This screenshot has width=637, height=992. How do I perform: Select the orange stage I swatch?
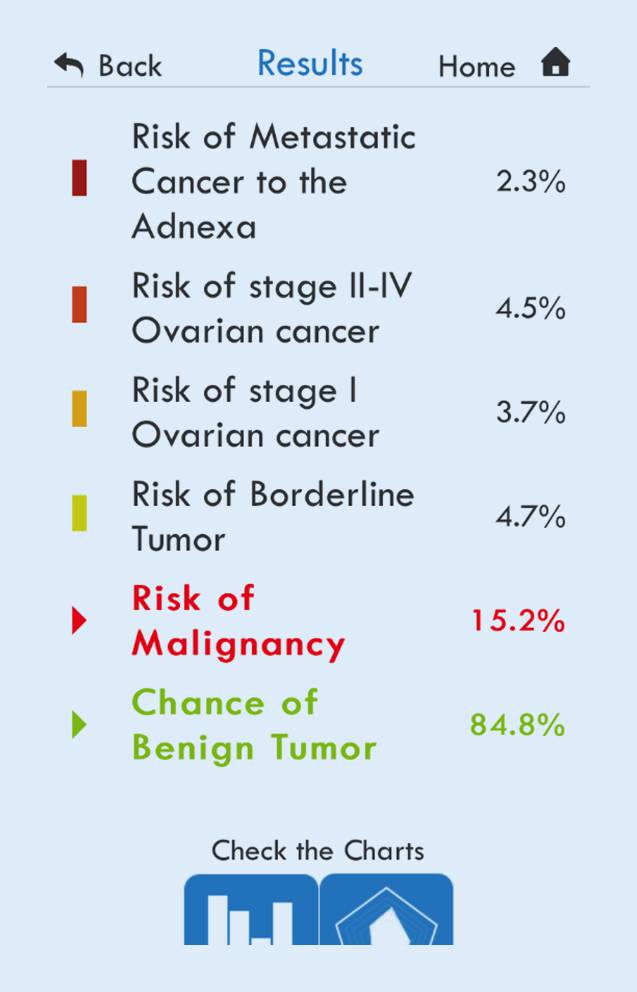[x=79, y=409]
